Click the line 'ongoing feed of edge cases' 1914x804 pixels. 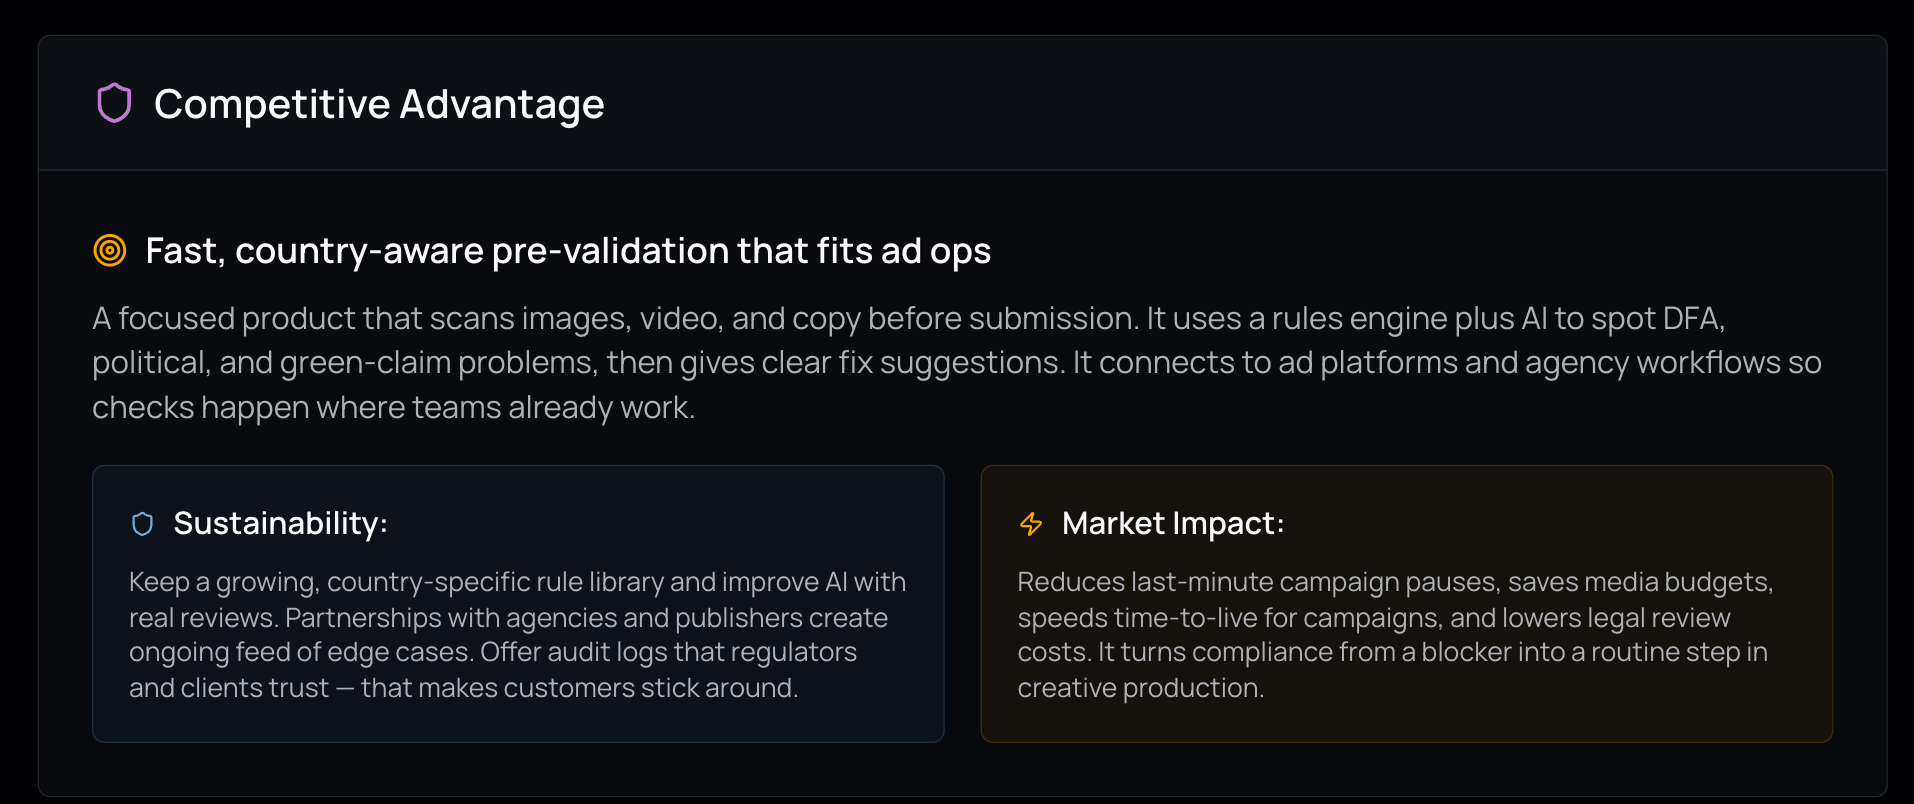click(493, 652)
